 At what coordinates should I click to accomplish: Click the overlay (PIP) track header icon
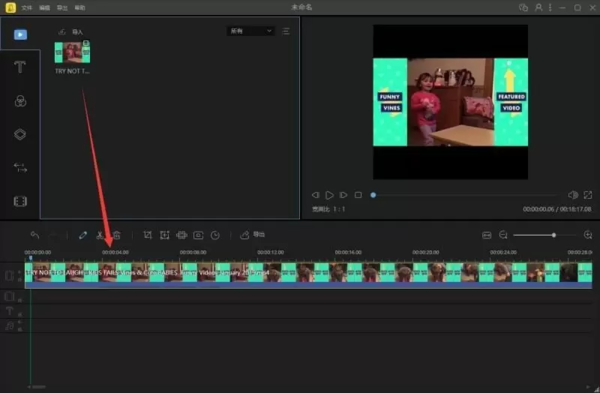point(10,296)
